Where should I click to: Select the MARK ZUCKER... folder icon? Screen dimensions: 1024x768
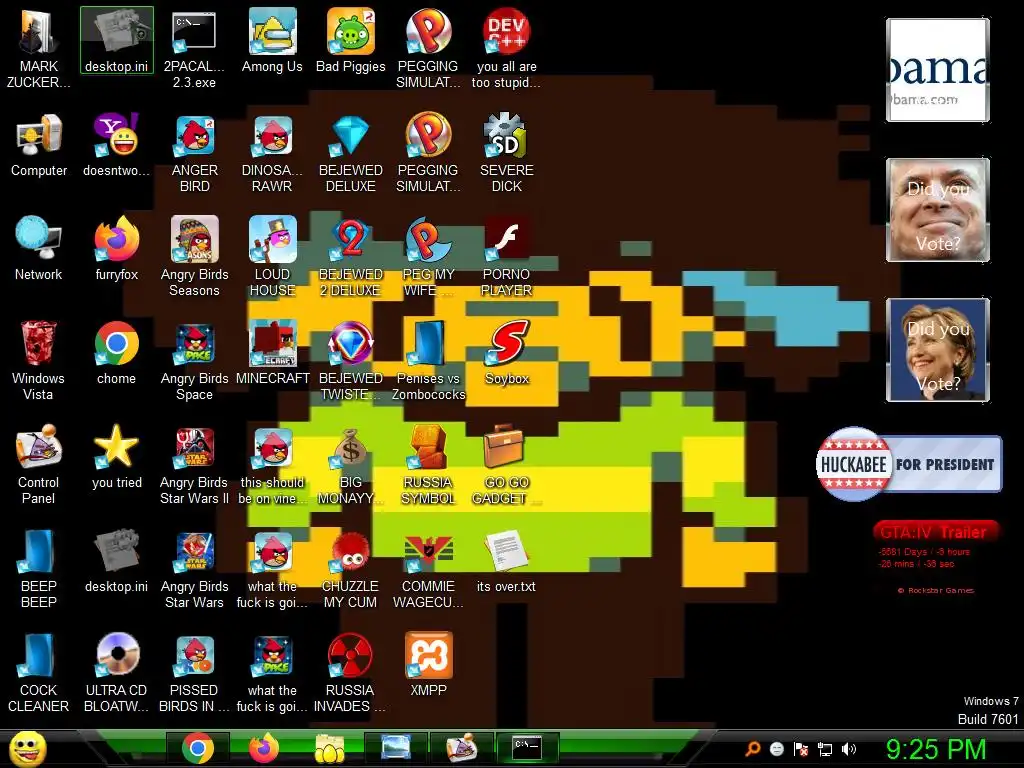39,48
